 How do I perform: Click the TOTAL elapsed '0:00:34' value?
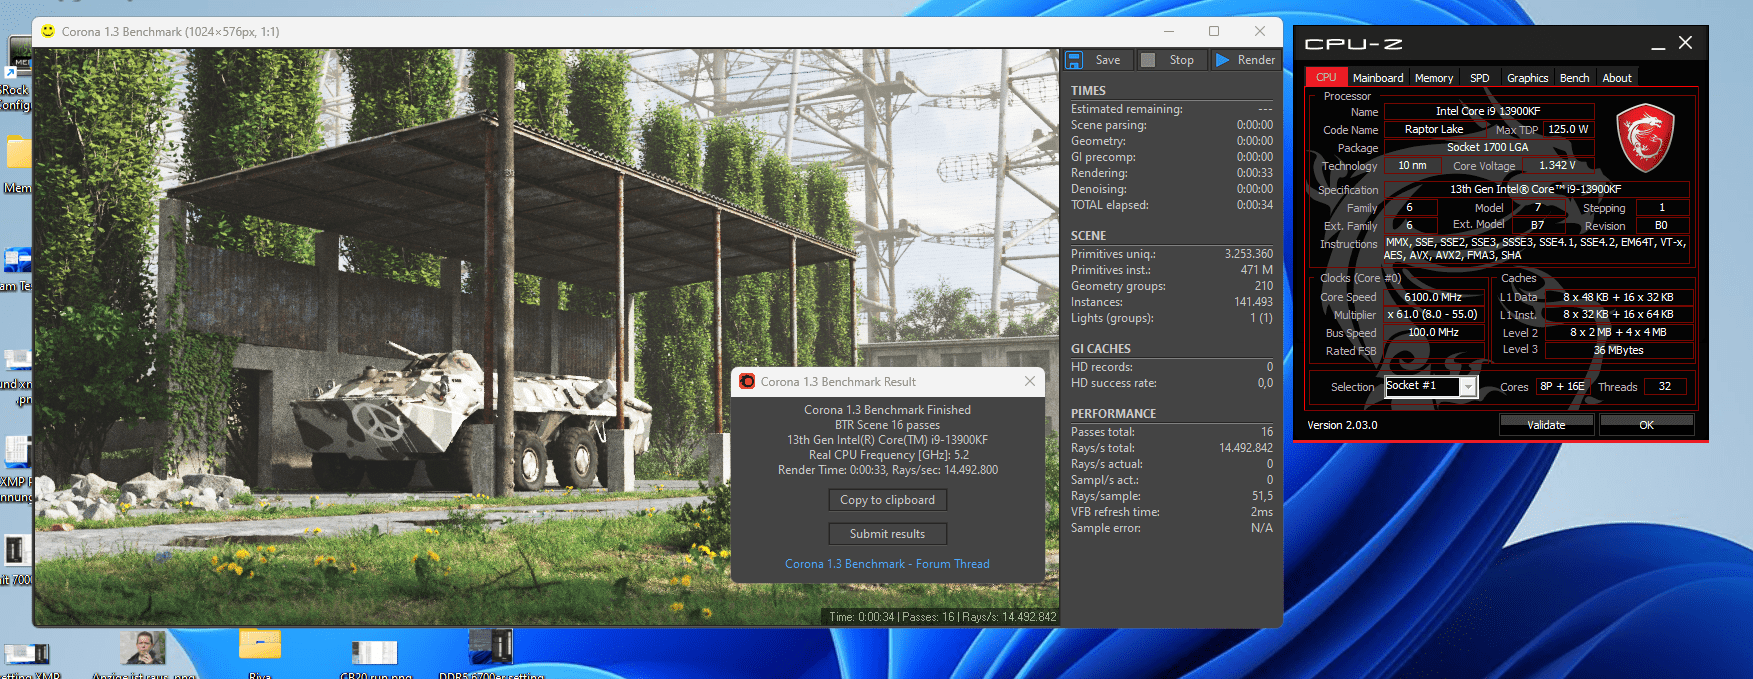point(1254,205)
